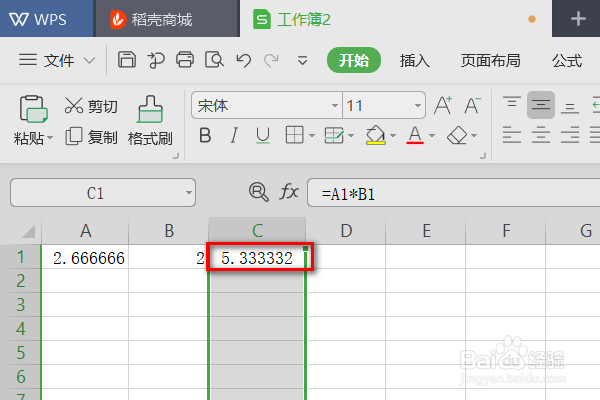Image resolution: width=600 pixels, height=400 pixels.
Task: Redo the last action
Action: pyautogui.click(x=271, y=60)
